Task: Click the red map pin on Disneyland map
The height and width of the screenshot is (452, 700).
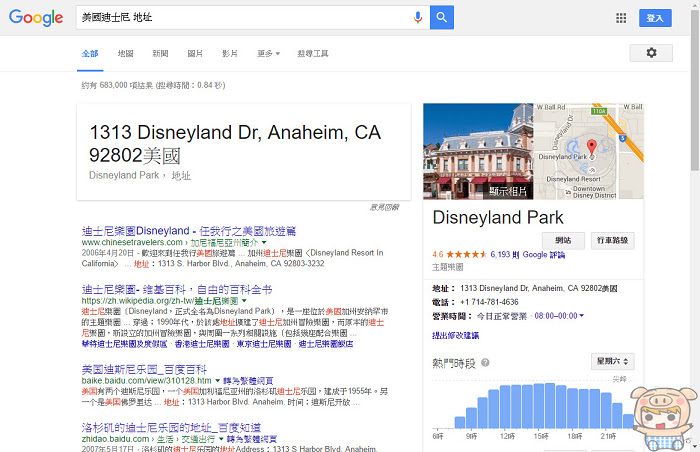Action: 592,147
